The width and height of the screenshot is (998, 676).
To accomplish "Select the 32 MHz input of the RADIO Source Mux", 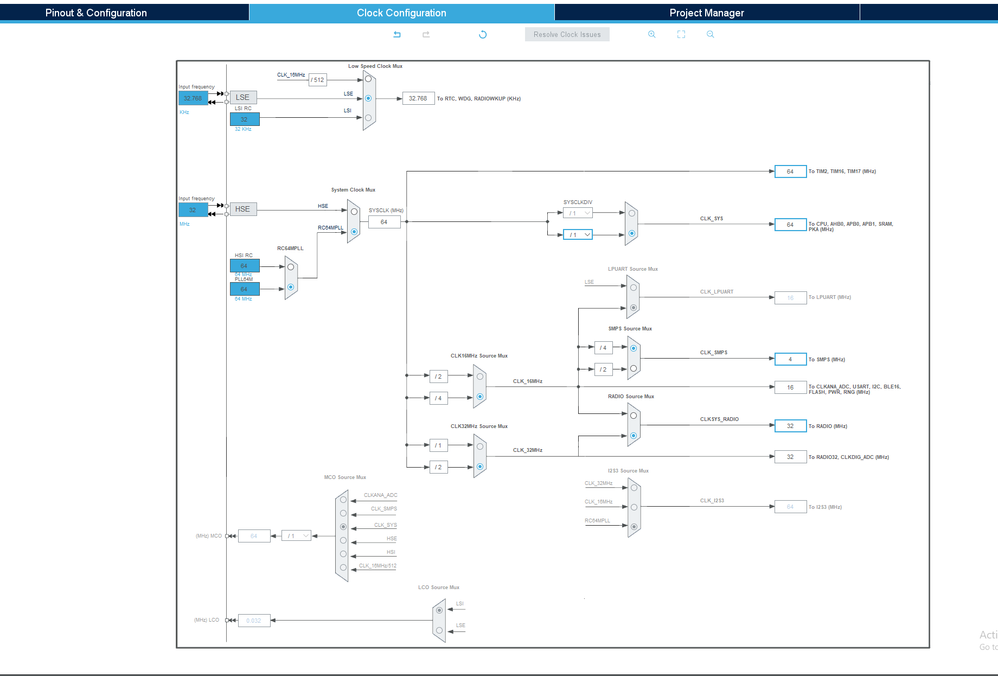I will coord(633,436).
